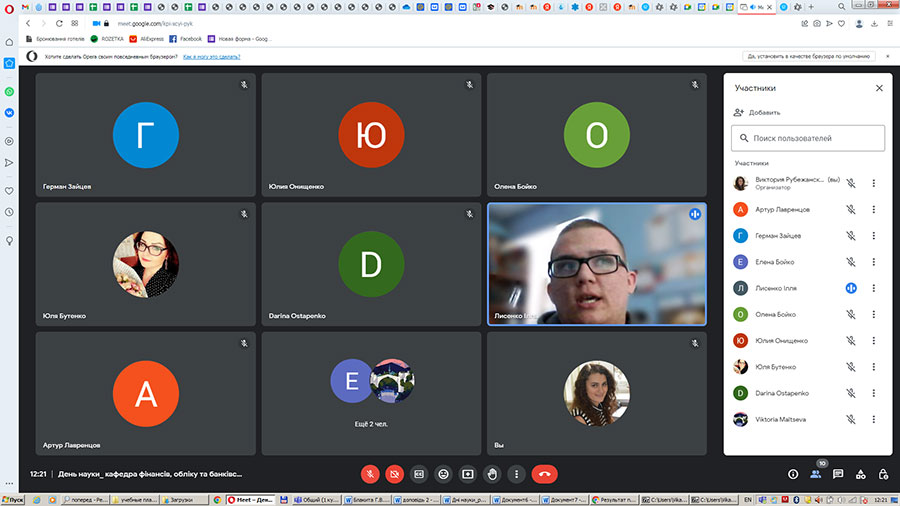Click muted mic icon for Елена Бойко
900x506 pixels.
tap(851, 262)
